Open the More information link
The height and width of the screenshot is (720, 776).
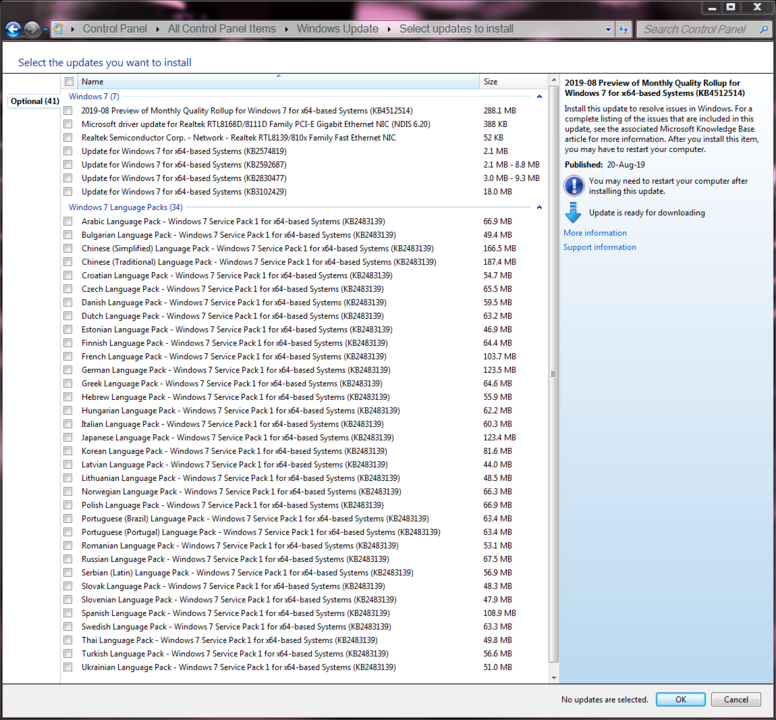tap(595, 233)
